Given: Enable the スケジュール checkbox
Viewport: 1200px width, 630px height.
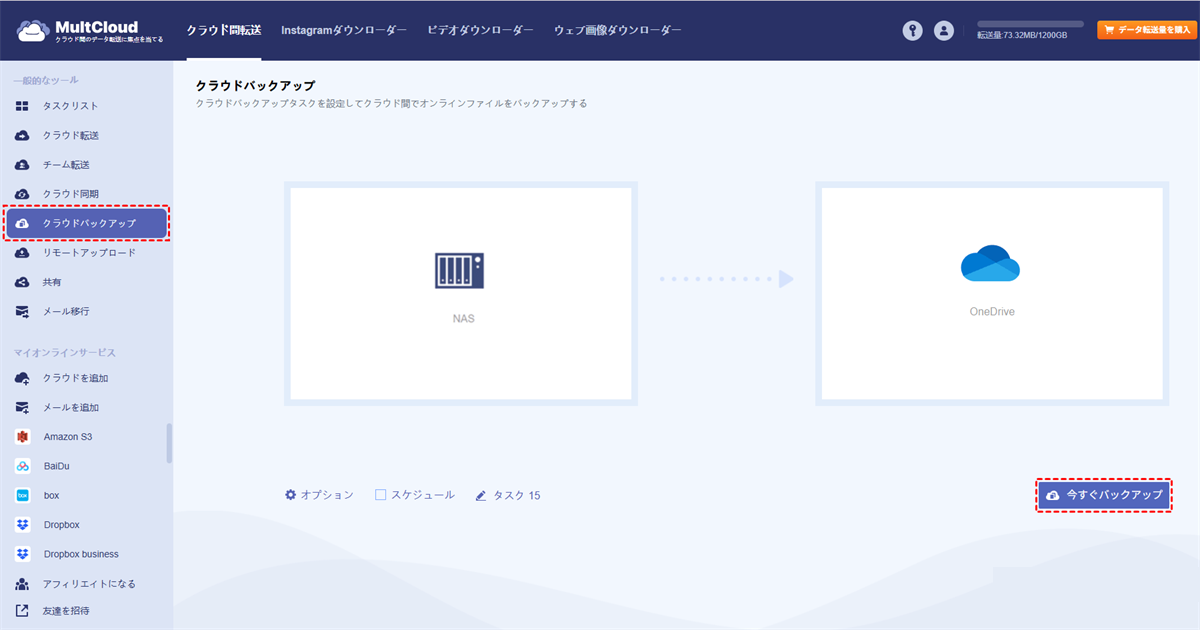Looking at the screenshot, I should click(x=381, y=495).
